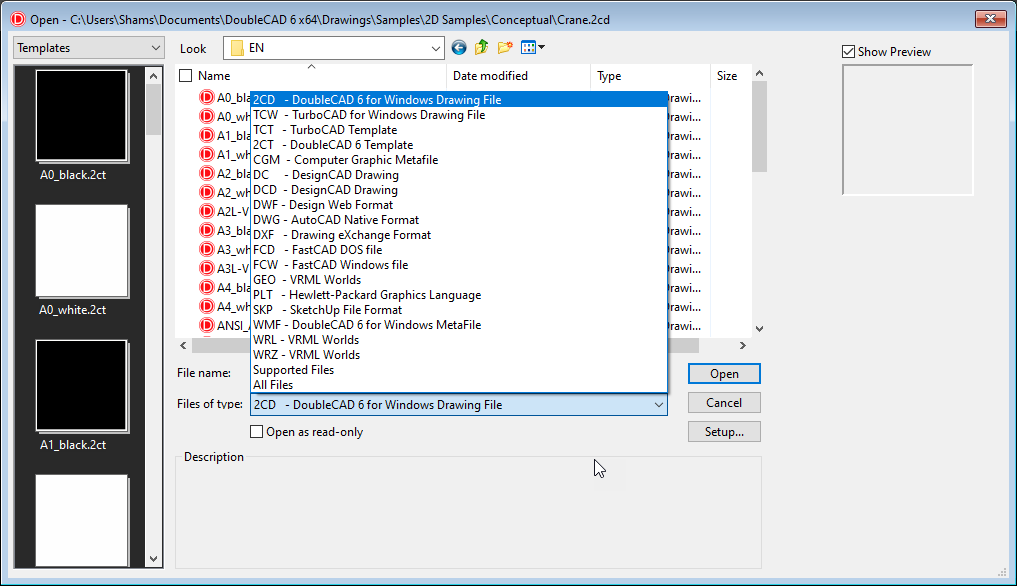Close the Open dialog window
This screenshot has height=586, width=1017.
[x=990, y=19]
